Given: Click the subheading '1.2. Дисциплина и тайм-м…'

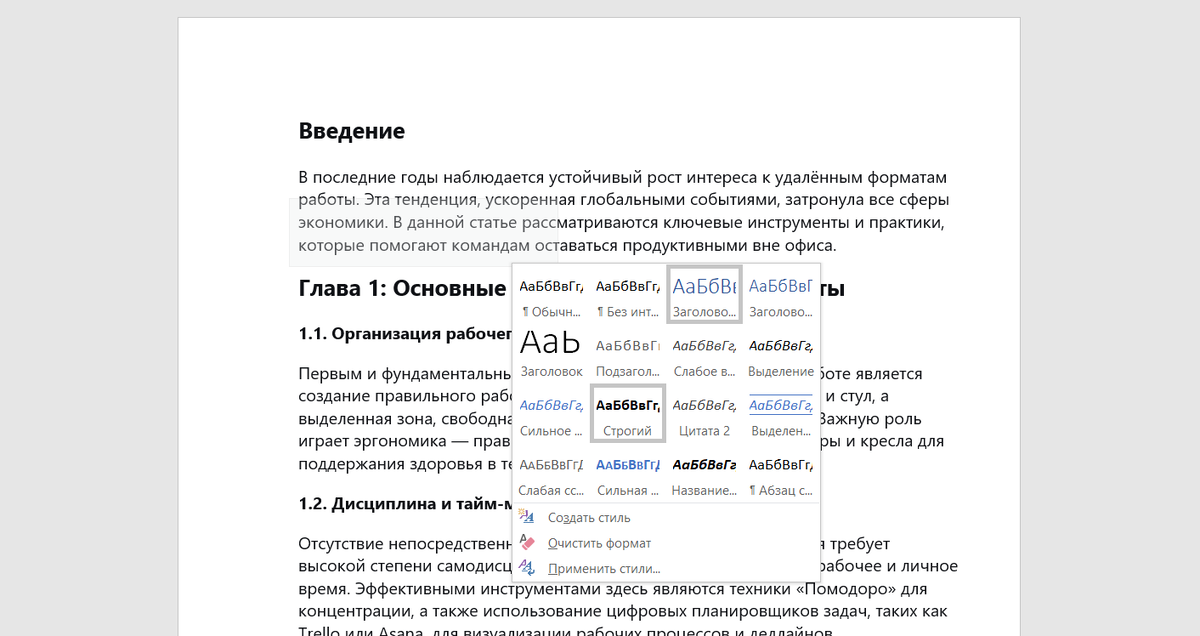Looking at the screenshot, I should click(x=405, y=504).
